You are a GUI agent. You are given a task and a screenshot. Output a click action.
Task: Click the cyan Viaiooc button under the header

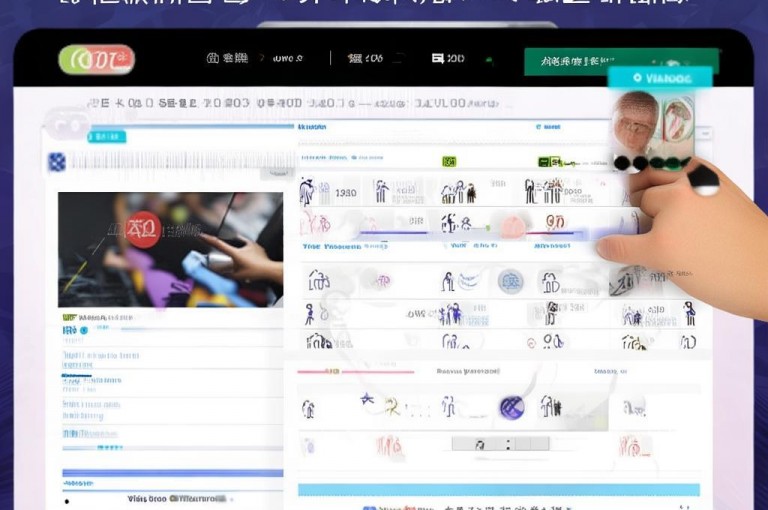(x=660, y=78)
